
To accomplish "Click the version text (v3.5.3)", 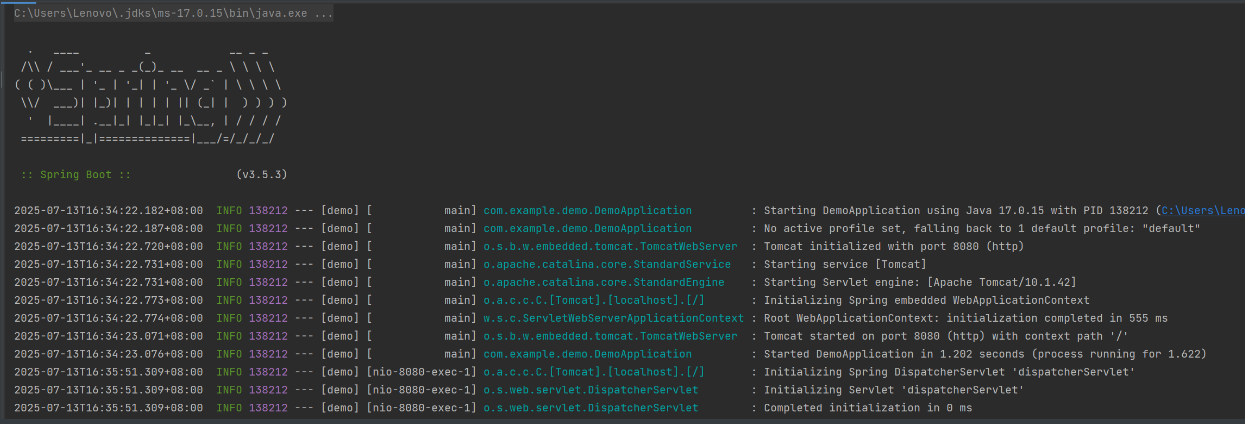I will [x=262, y=175].
